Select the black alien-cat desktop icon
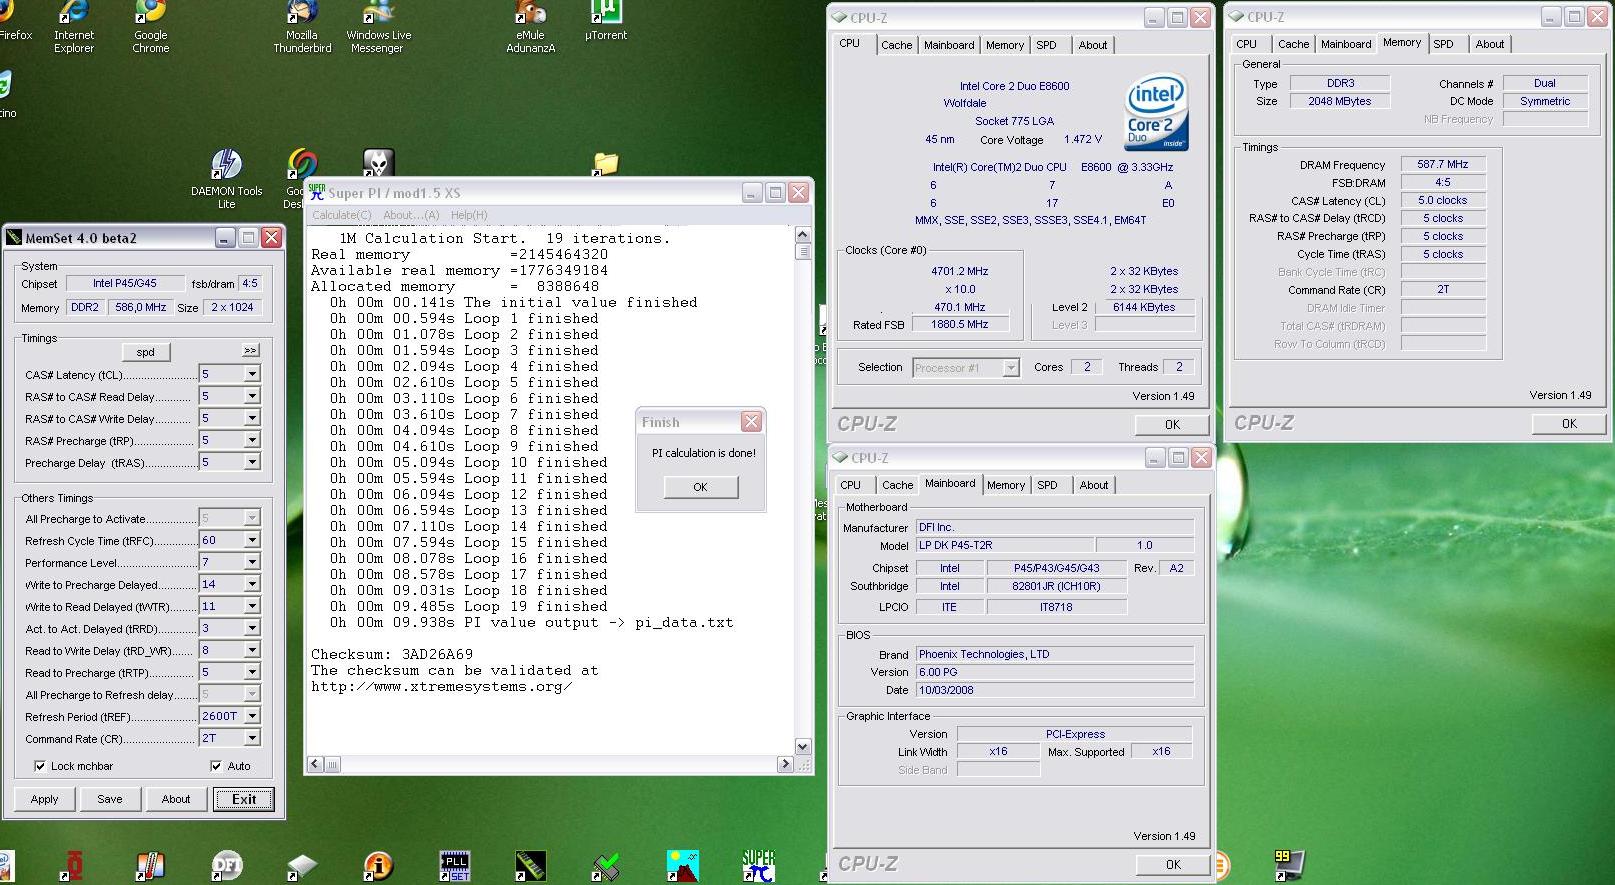 378,163
